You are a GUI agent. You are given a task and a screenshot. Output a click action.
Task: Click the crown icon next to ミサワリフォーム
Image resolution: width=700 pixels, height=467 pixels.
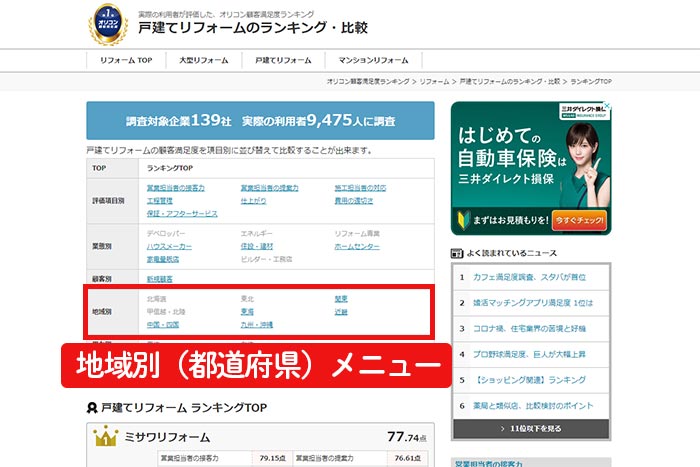coord(105,437)
